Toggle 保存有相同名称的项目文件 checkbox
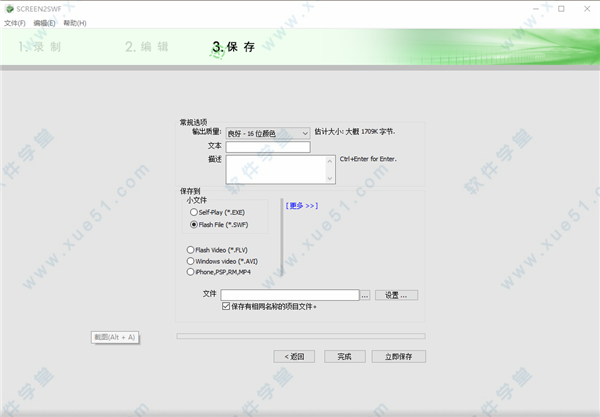Screen dimensions: 600x417 (226, 306)
